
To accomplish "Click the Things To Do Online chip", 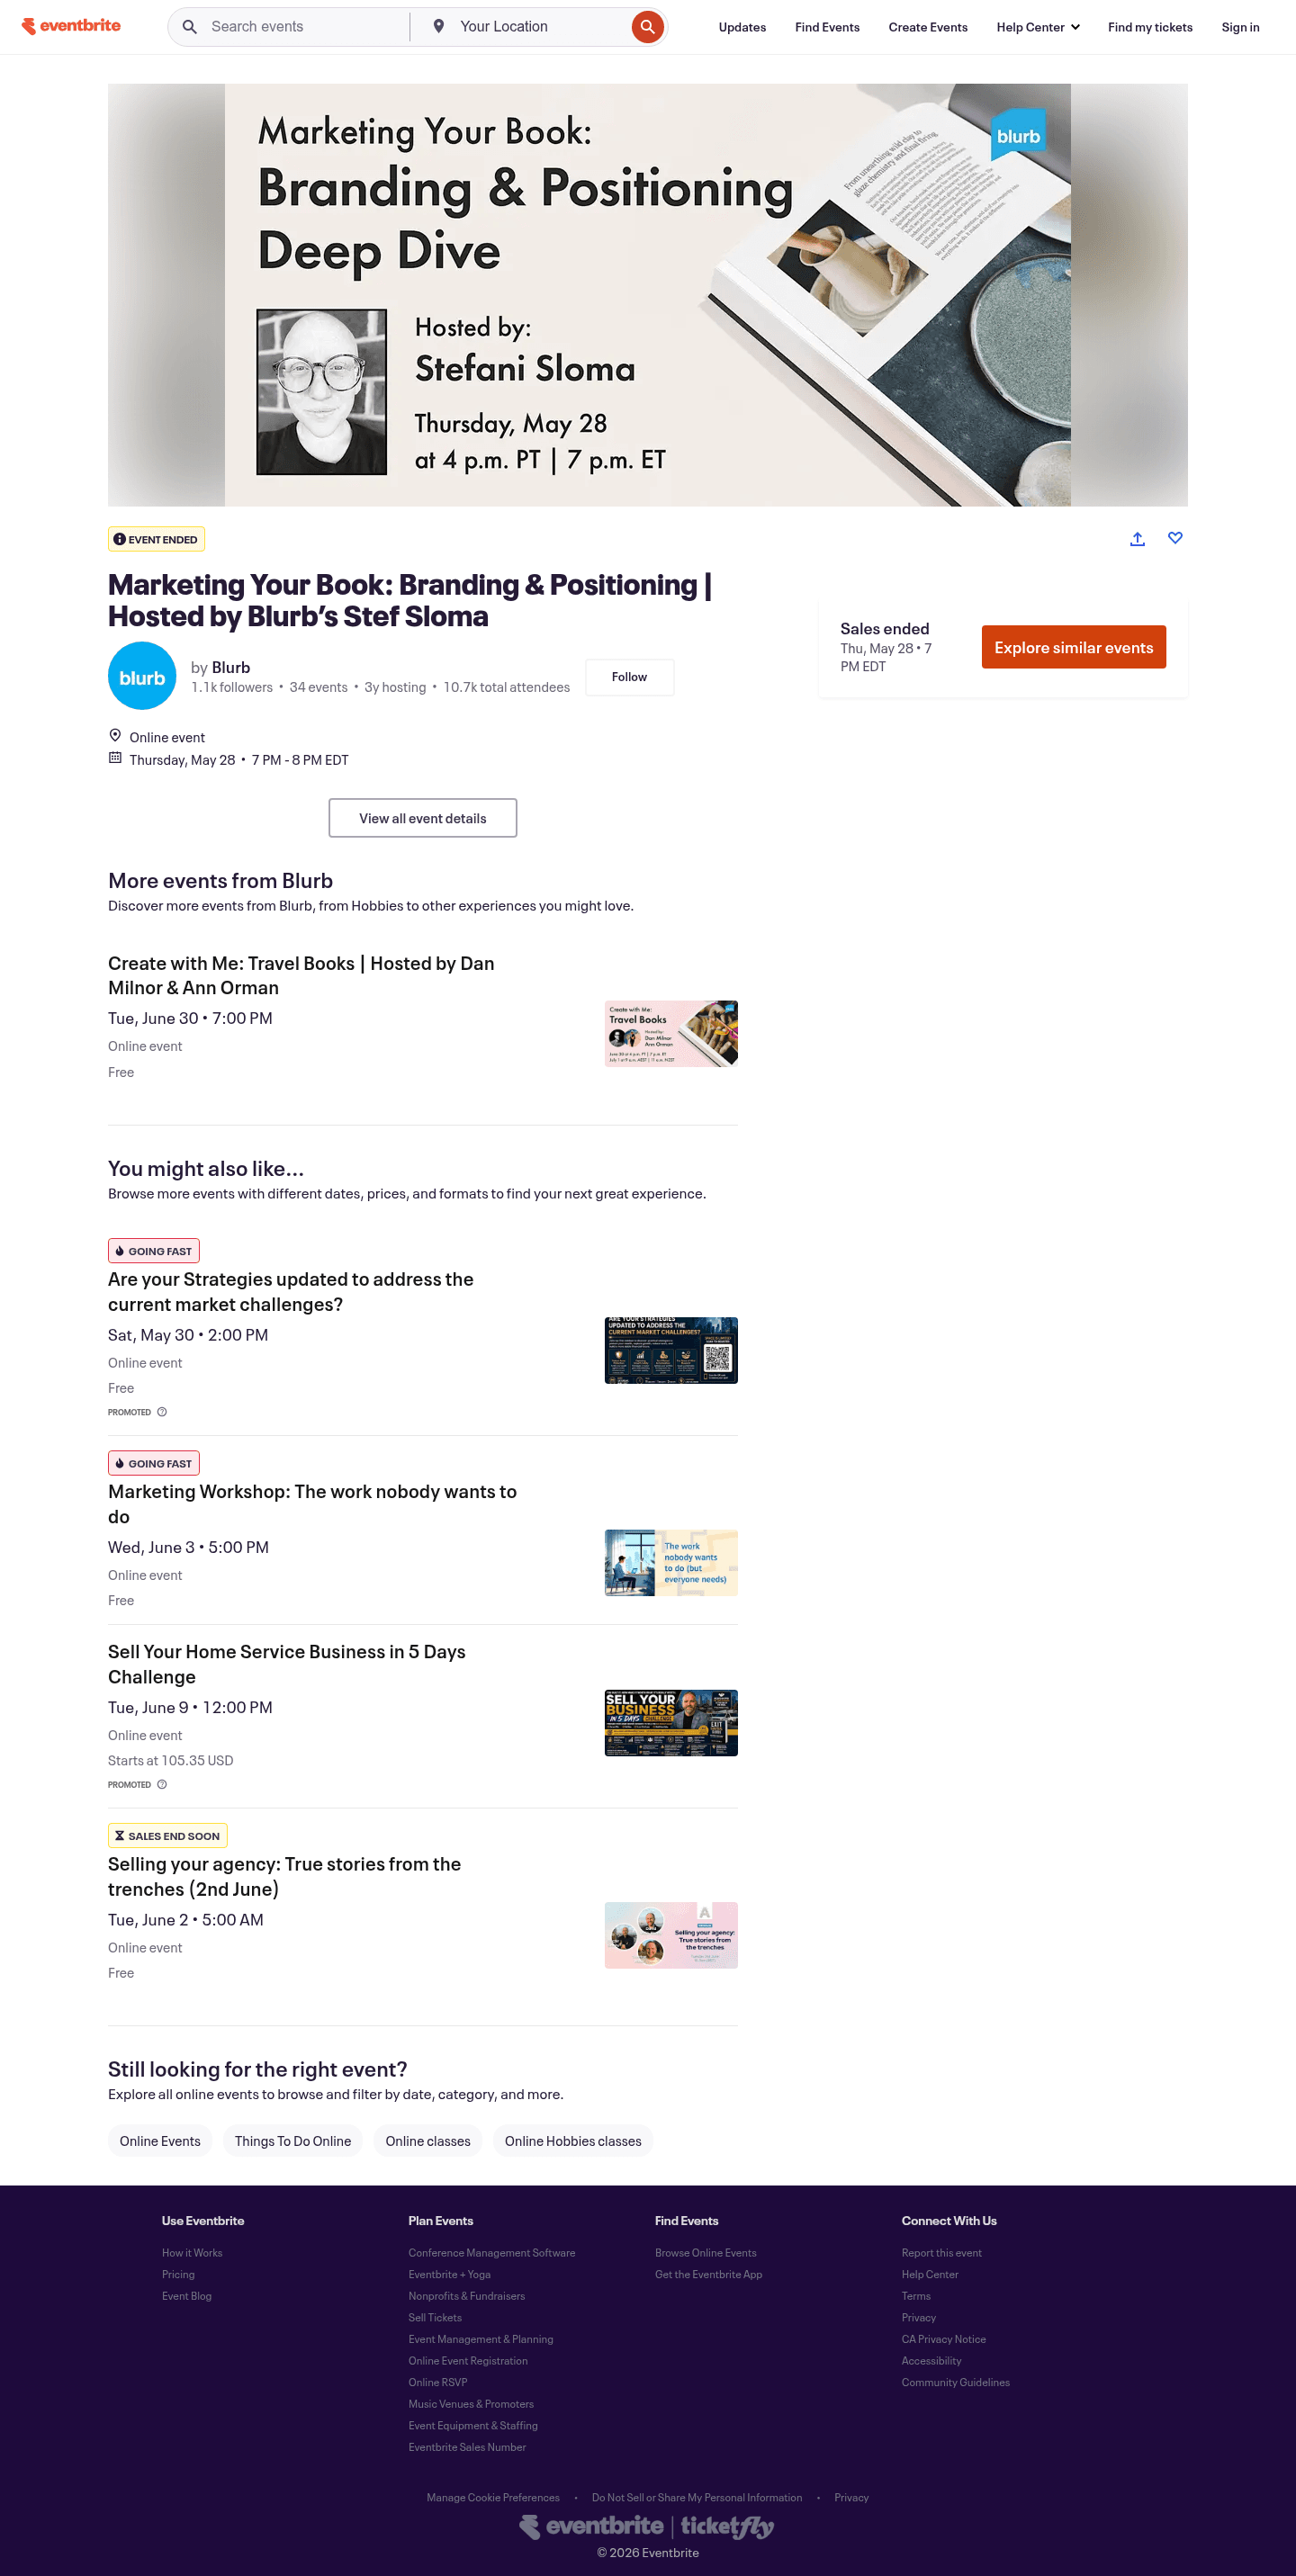I will point(293,2141).
